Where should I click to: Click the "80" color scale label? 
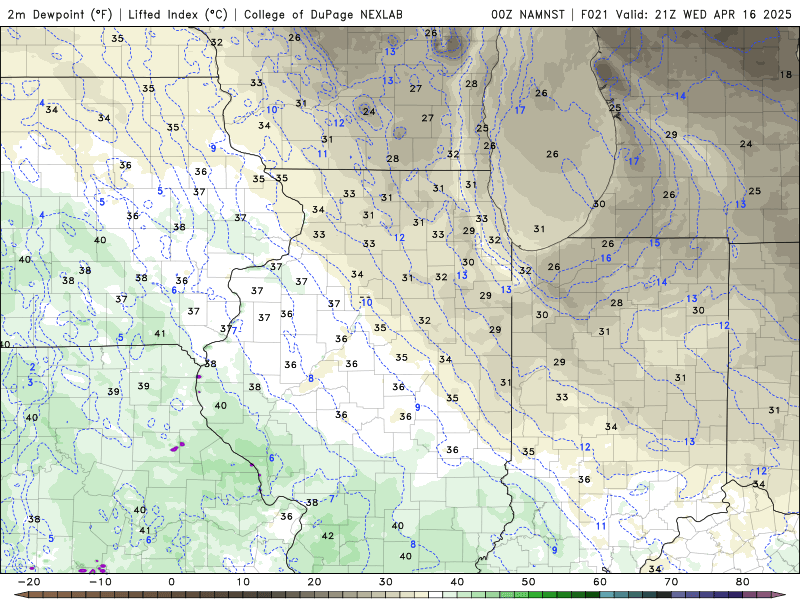(743, 582)
